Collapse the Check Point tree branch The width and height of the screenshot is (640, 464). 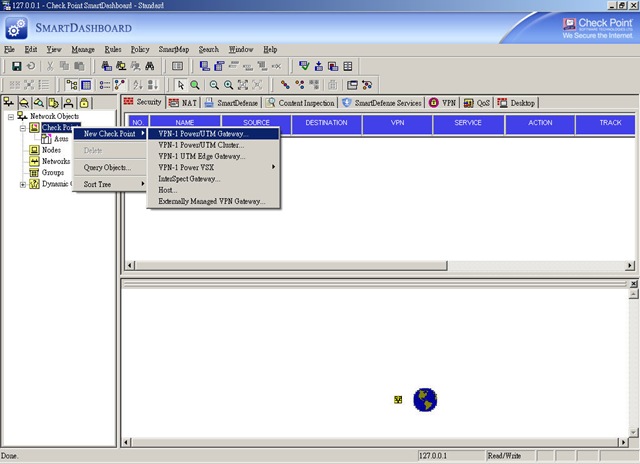click(23, 128)
